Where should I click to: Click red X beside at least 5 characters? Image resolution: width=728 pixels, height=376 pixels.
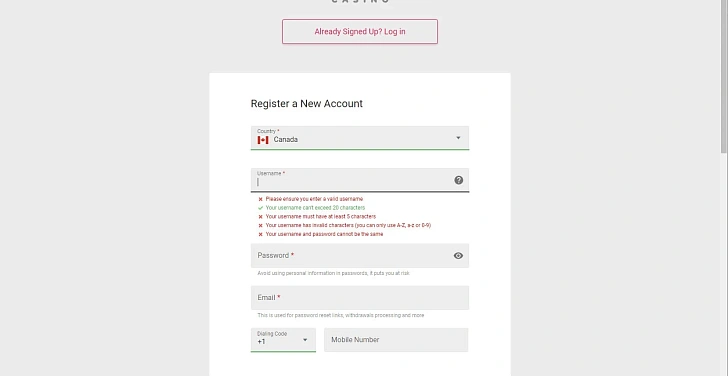tap(260, 217)
